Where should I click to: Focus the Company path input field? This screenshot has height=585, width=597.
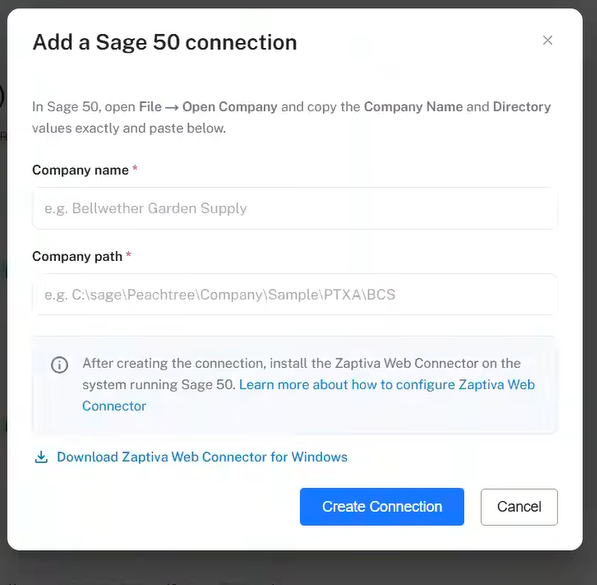pos(295,294)
